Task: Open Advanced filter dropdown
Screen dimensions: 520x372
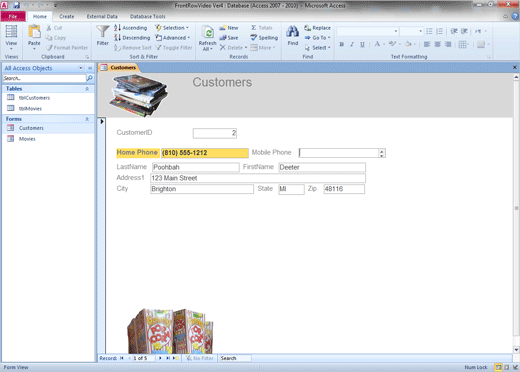Action: point(173,38)
